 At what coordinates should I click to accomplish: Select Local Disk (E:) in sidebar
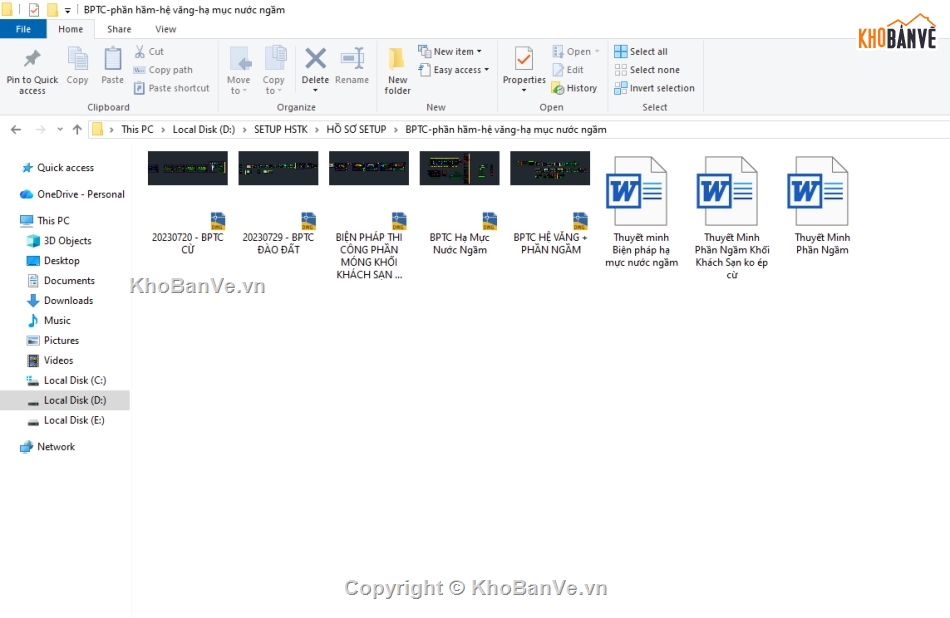click(73, 420)
